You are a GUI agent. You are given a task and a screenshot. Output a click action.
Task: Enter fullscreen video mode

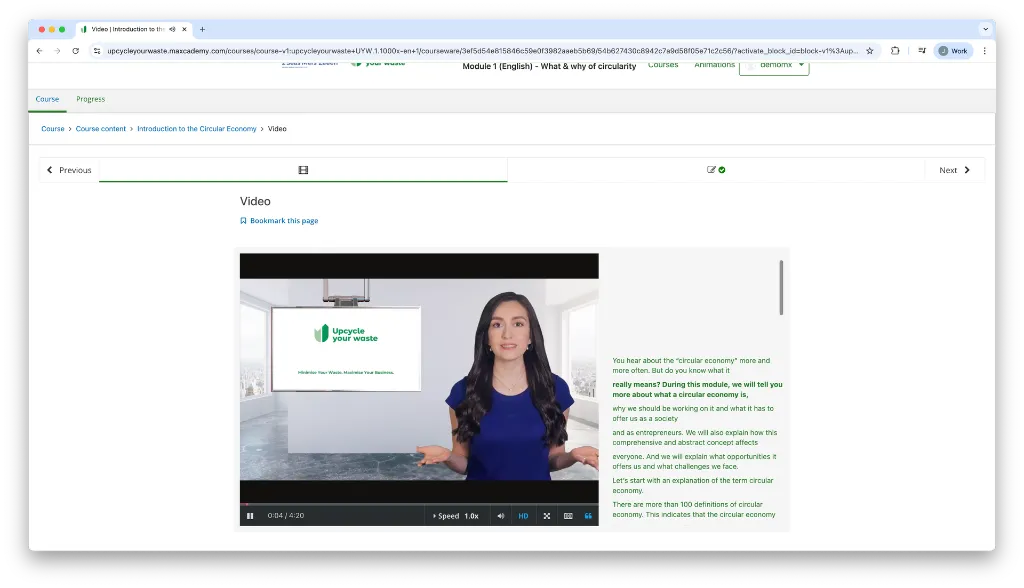[547, 516]
